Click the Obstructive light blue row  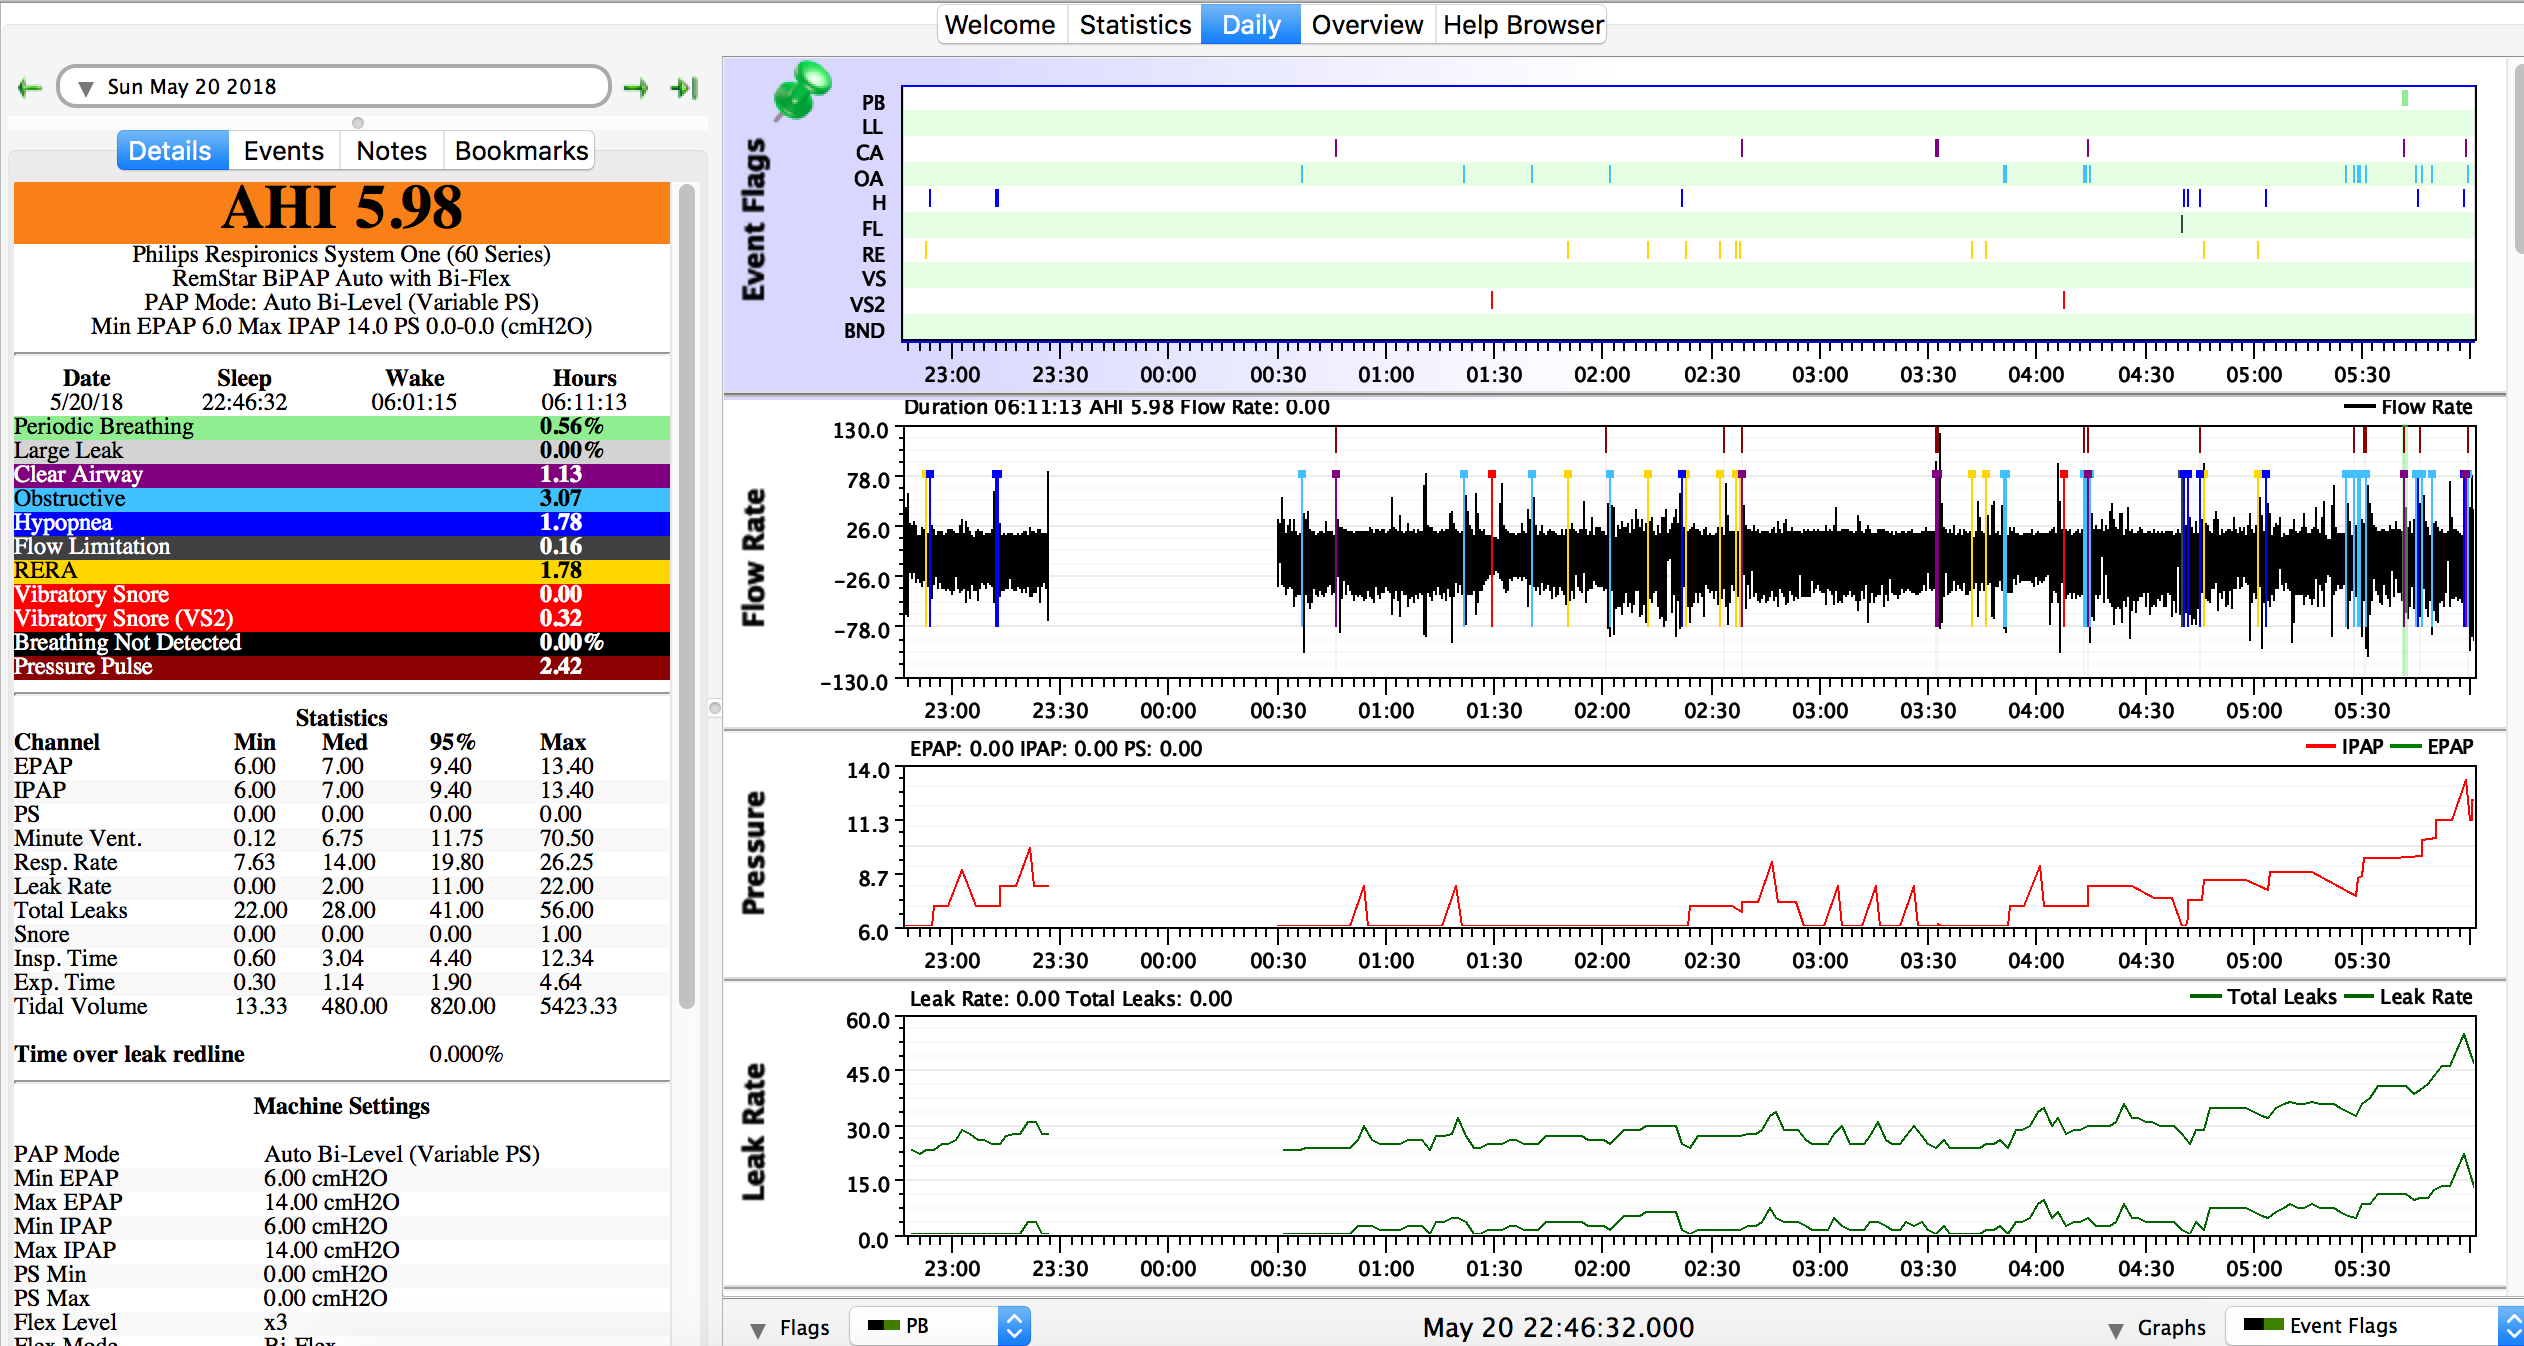341,499
